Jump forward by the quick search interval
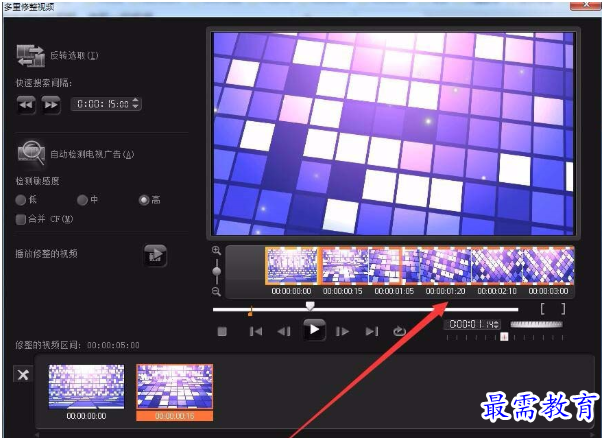605x438 pixels. 51,105
